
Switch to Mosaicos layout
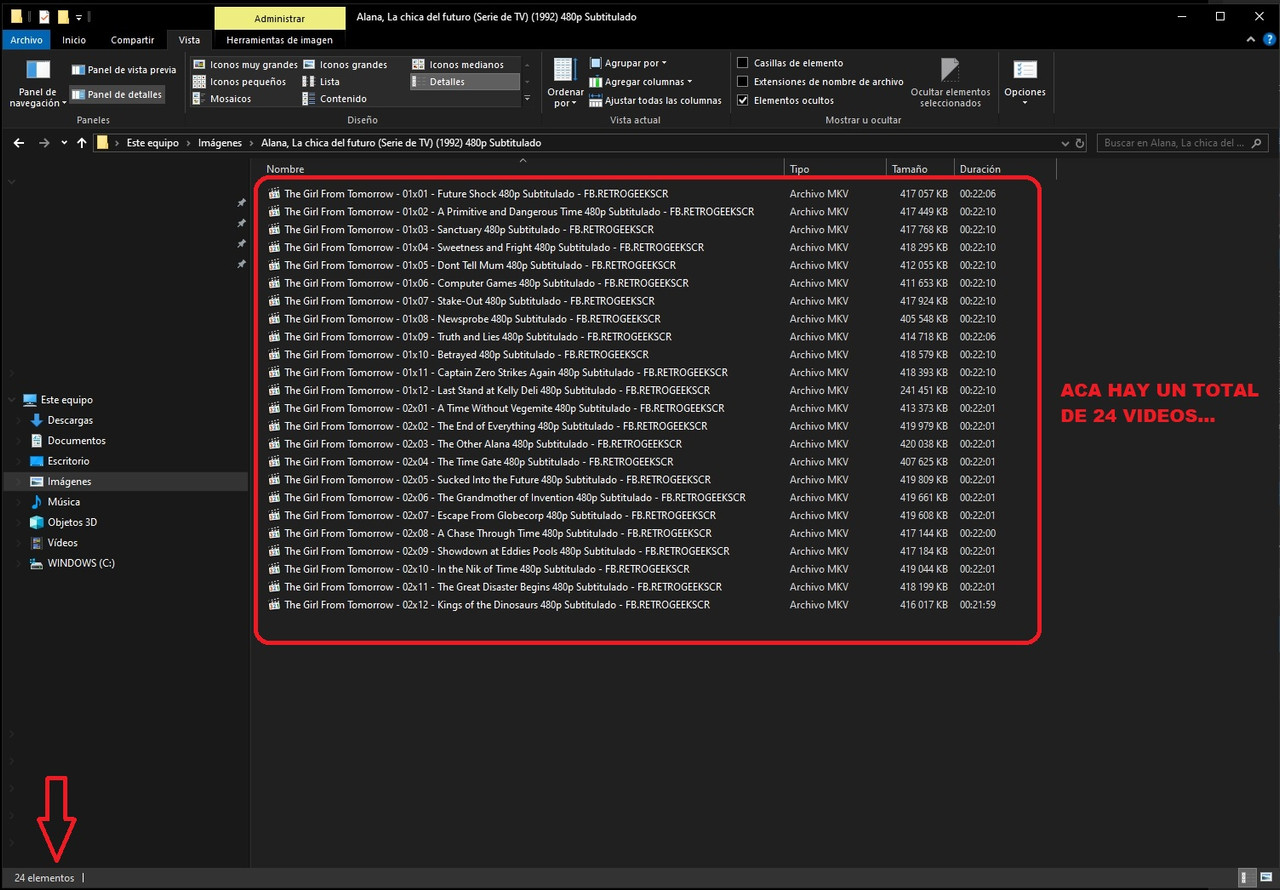[222, 99]
